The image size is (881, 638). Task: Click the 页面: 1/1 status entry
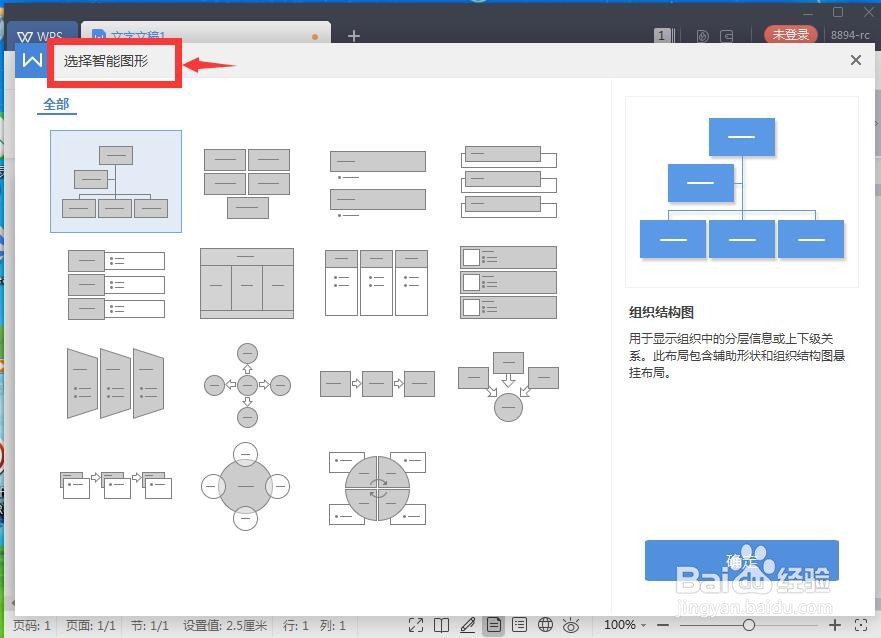coord(90,625)
